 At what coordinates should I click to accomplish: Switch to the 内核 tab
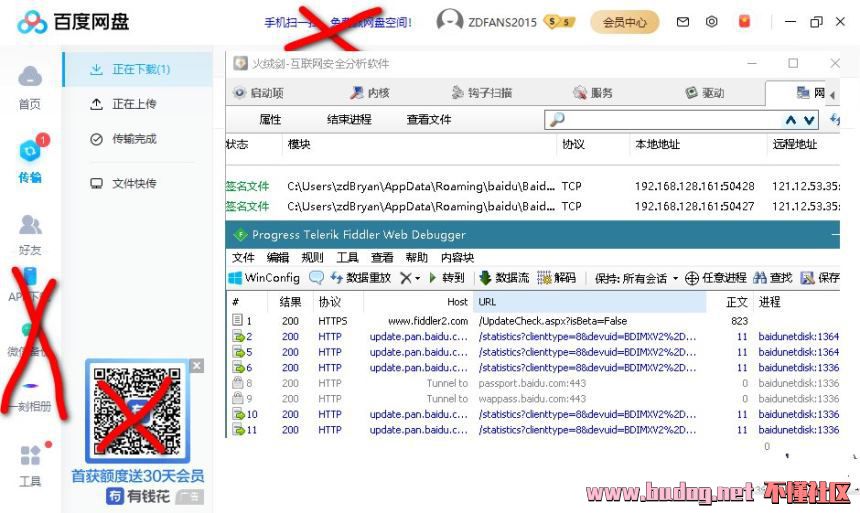point(370,93)
